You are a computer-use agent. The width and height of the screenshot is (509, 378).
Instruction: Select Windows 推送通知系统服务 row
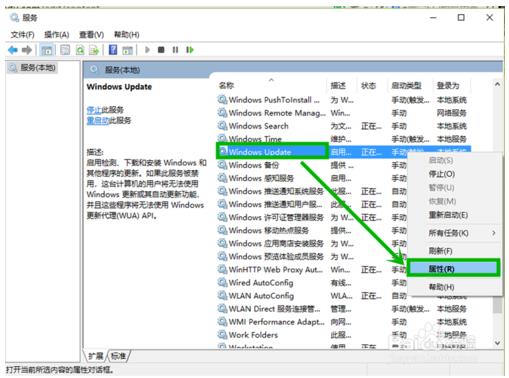312,191
